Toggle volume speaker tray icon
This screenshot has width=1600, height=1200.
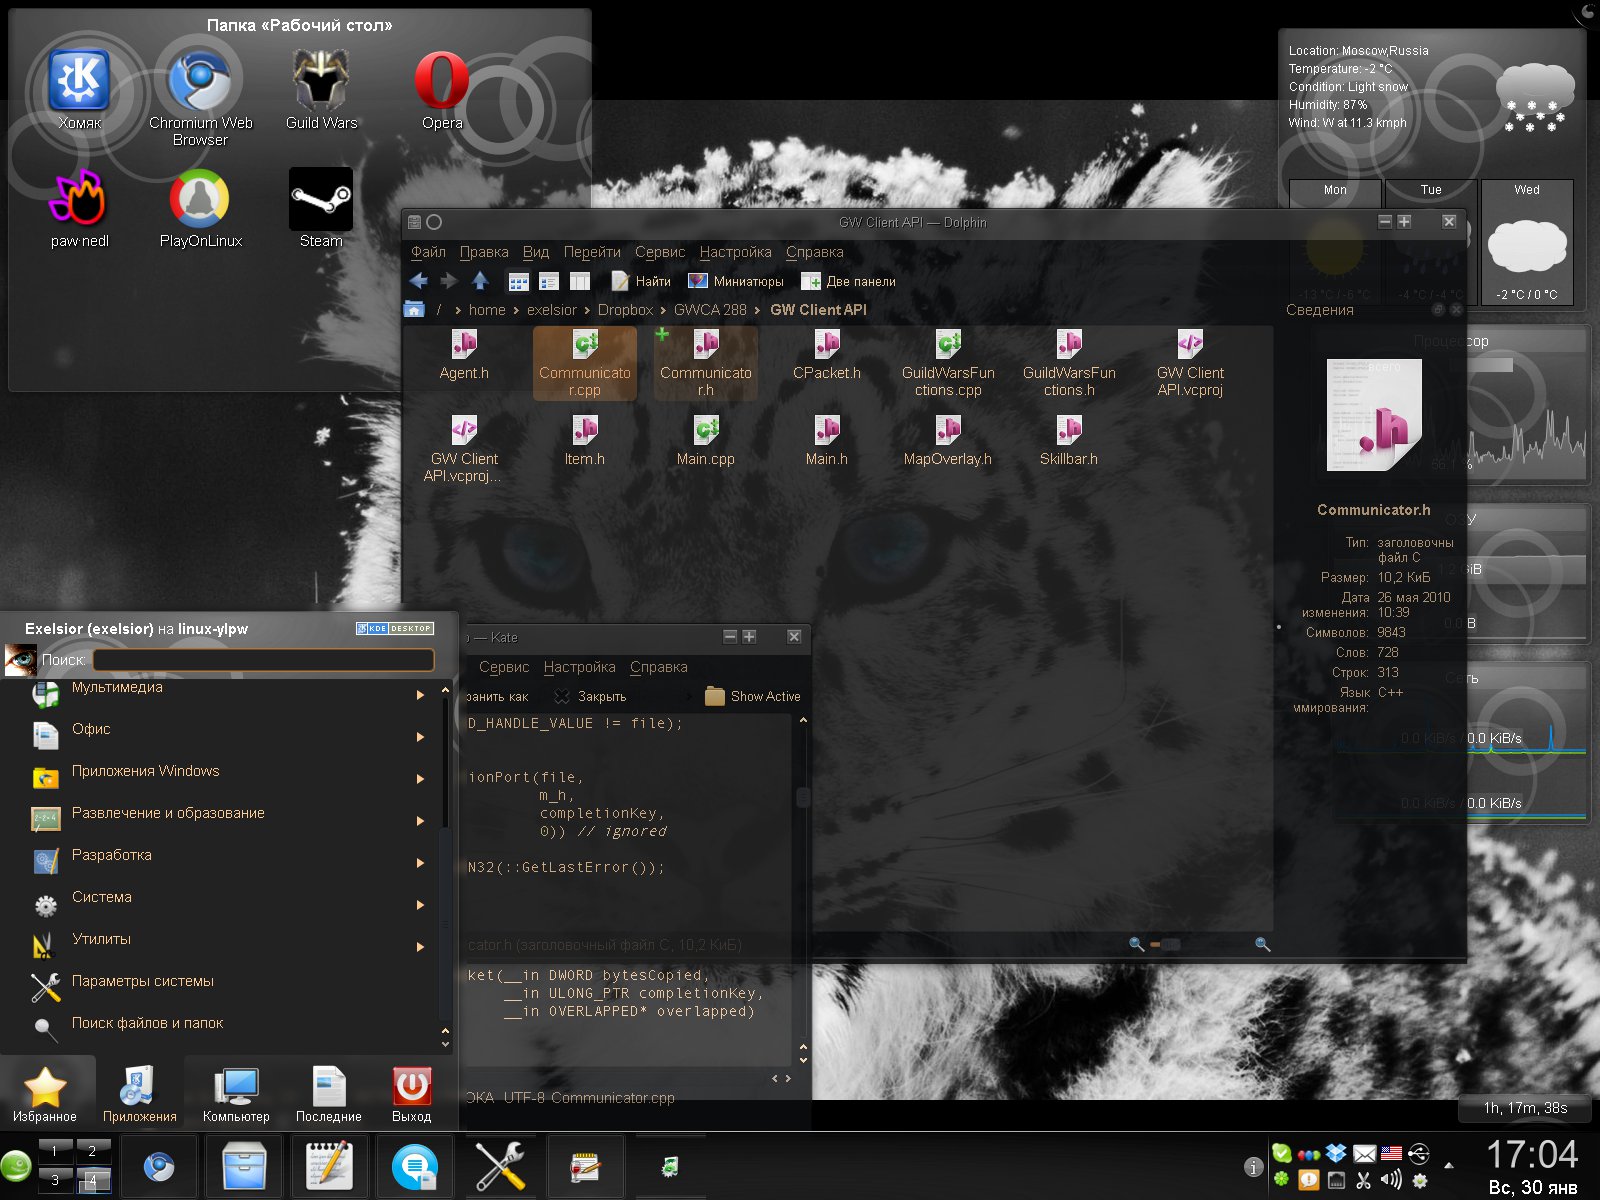(1391, 1180)
